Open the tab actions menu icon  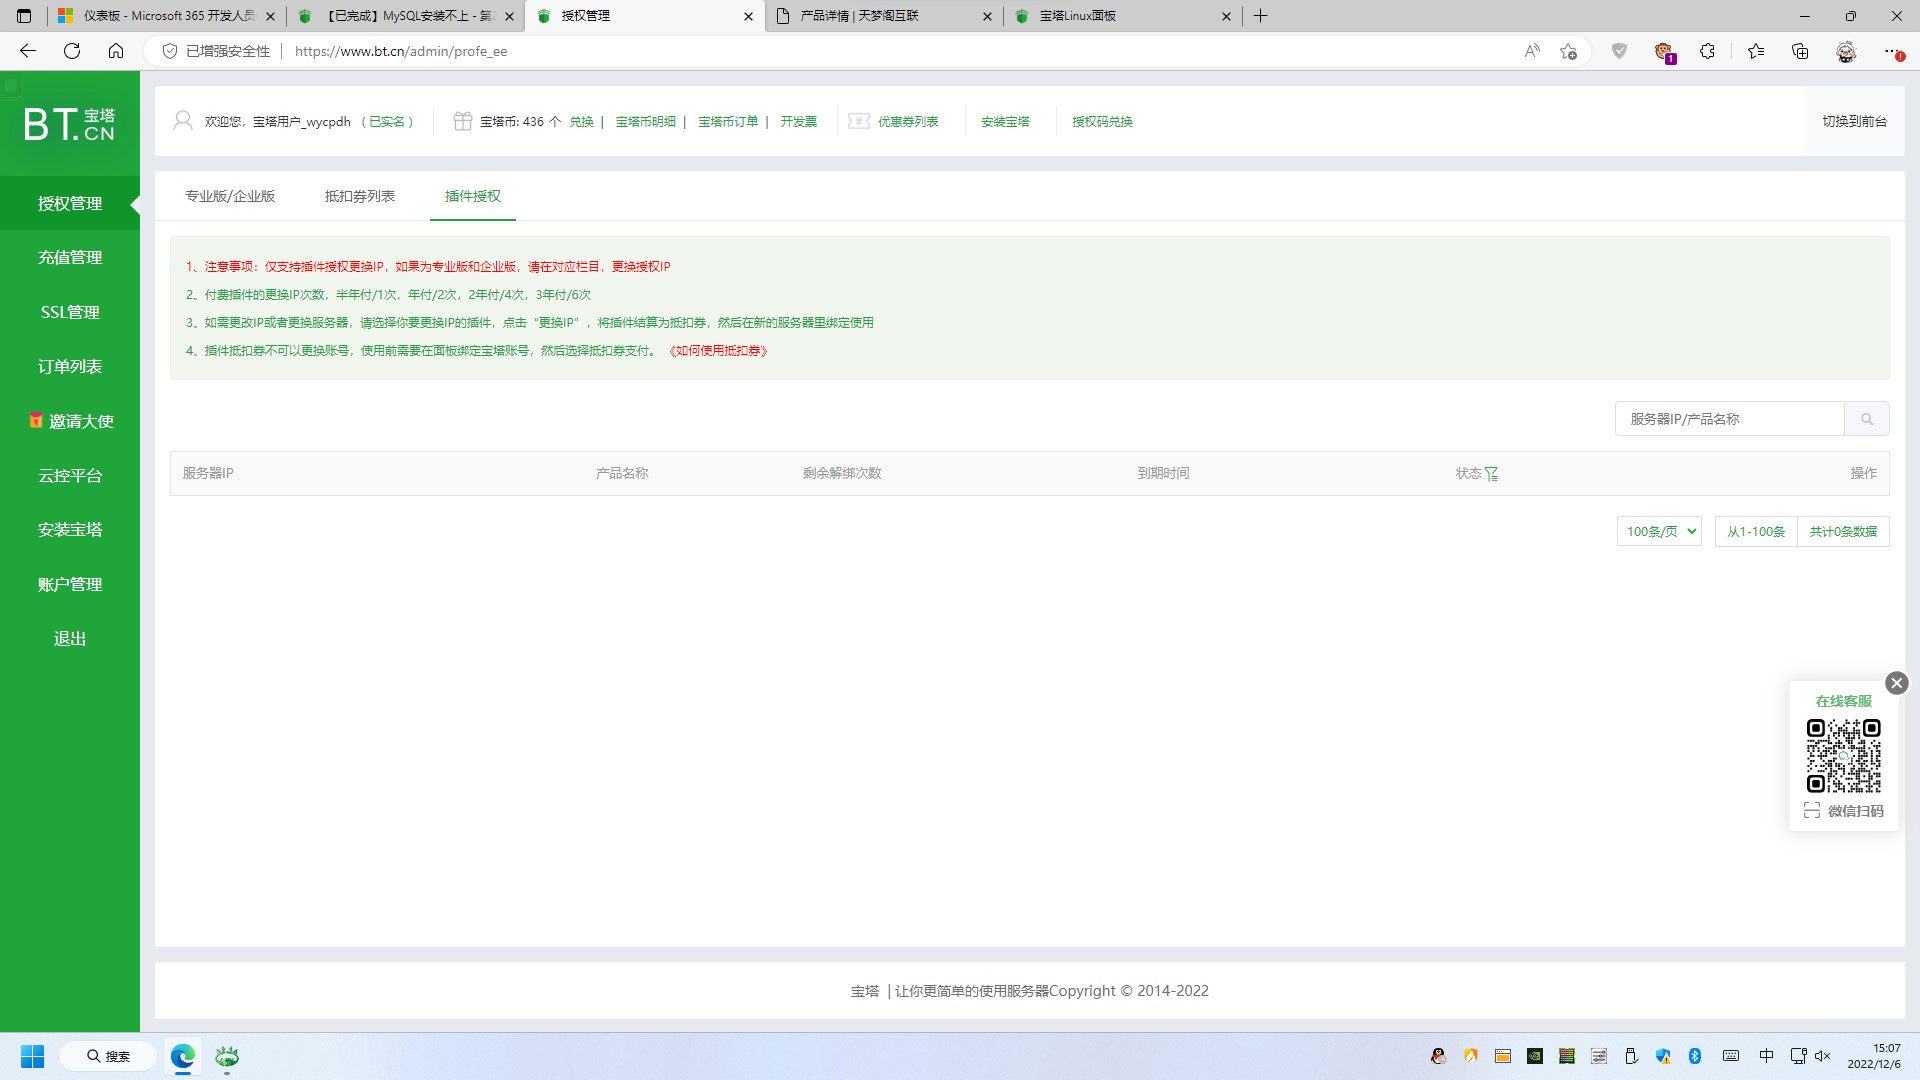(24, 16)
